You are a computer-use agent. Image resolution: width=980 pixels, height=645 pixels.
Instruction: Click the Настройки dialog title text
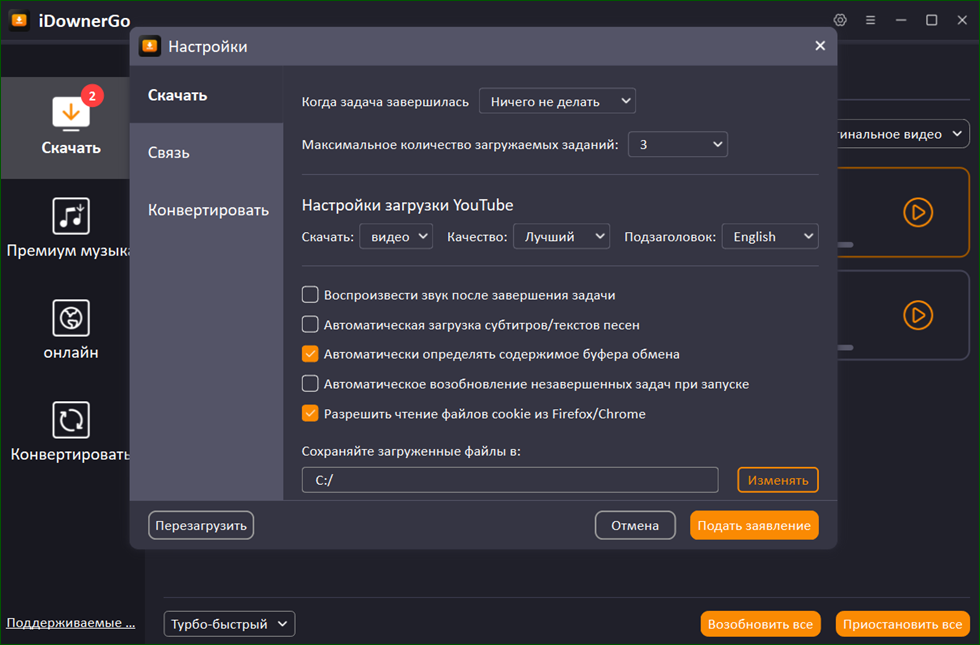point(208,46)
